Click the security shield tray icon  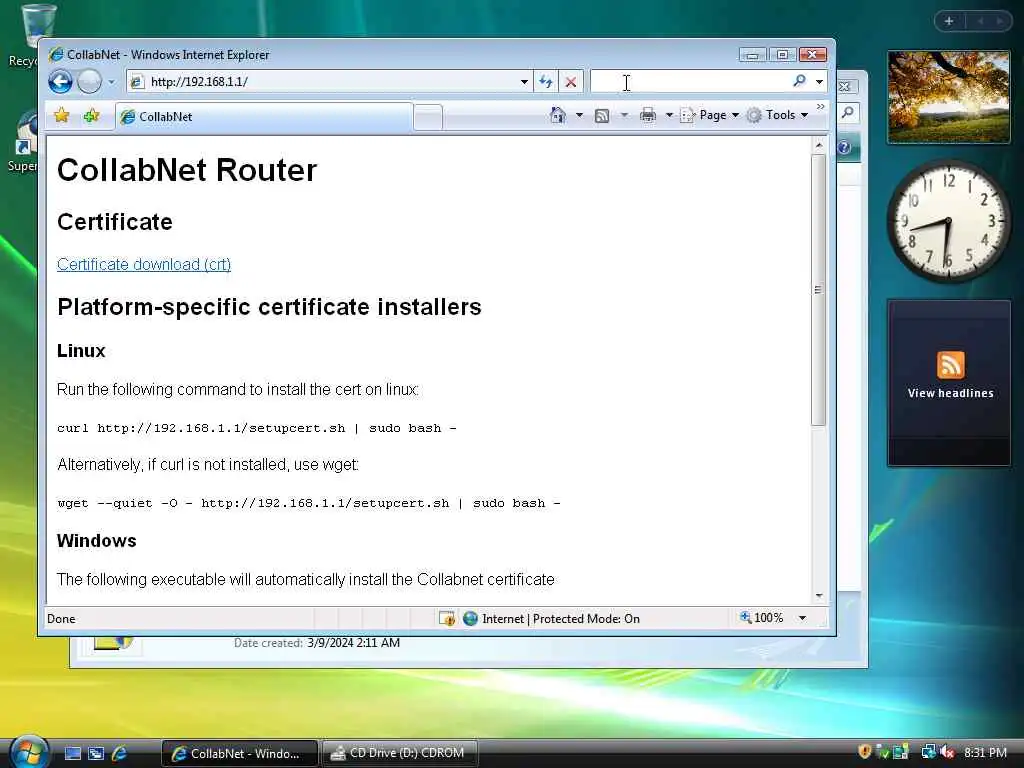click(865, 752)
